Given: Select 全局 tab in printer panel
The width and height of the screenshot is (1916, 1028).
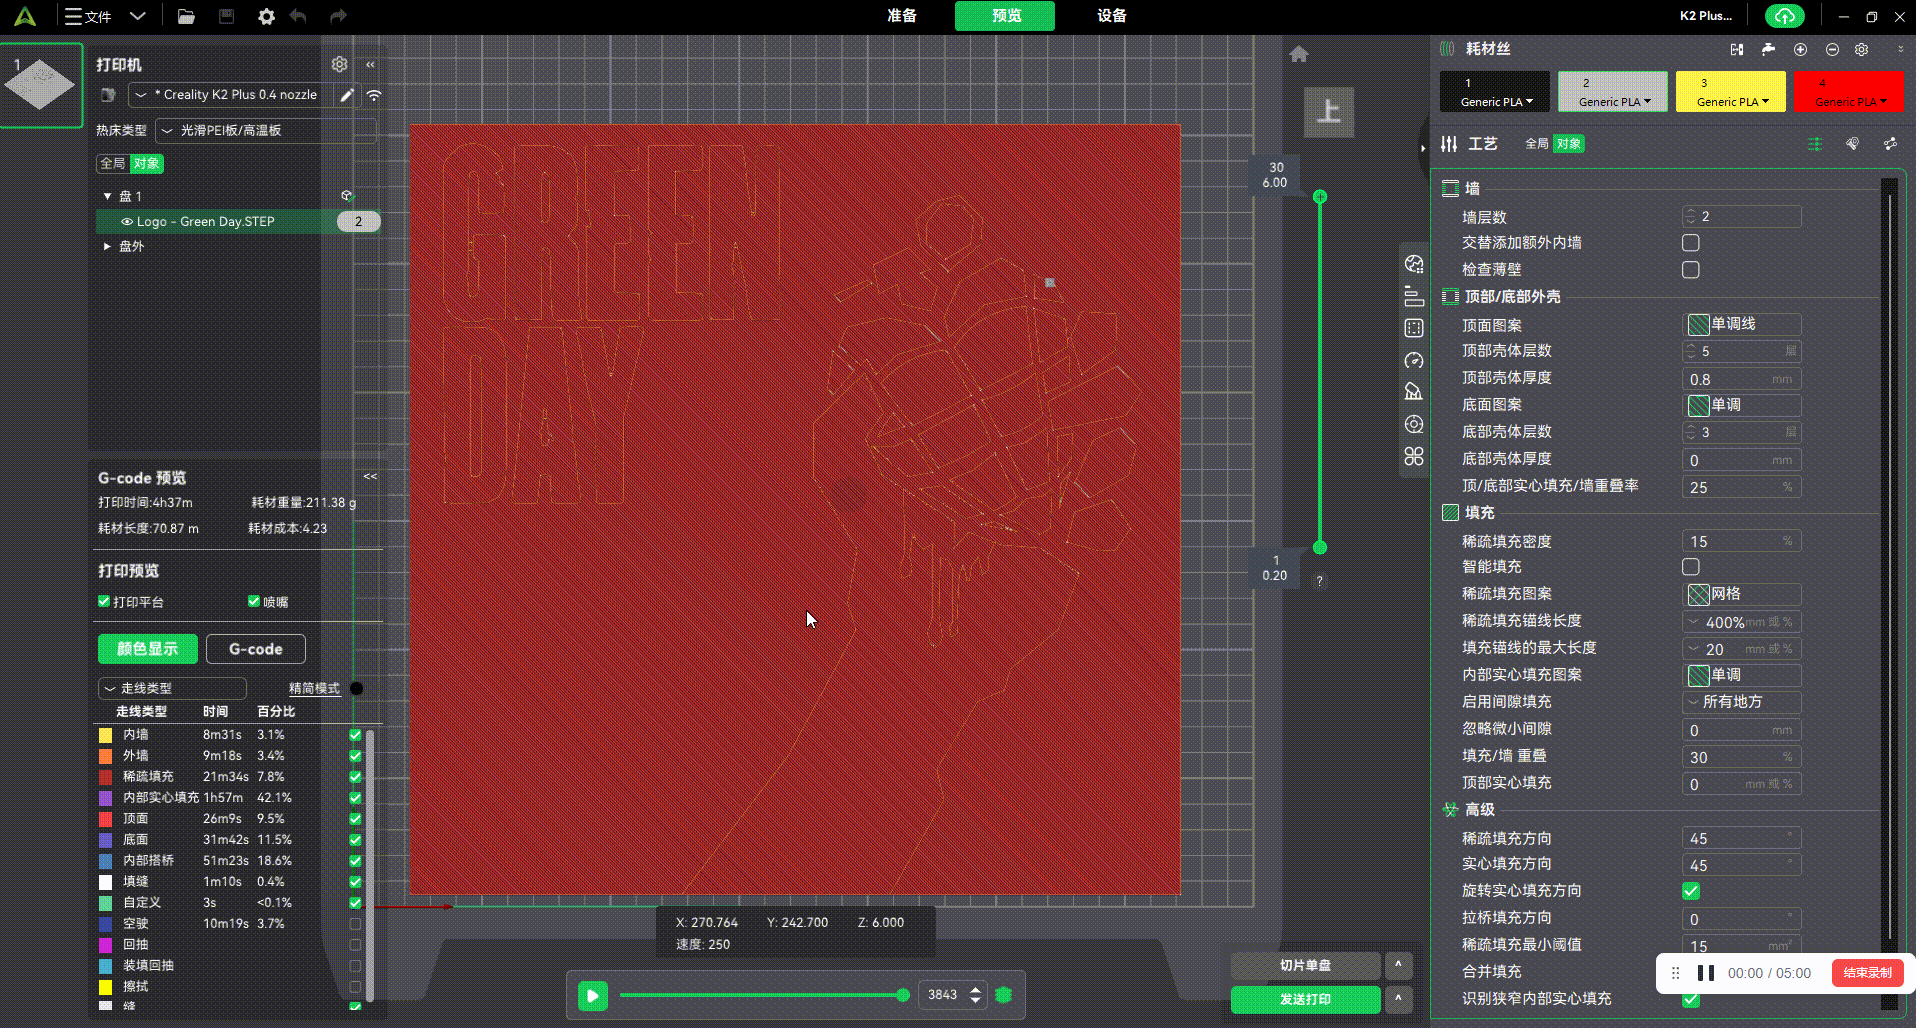Looking at the screenshot, I should coord(113,163).
